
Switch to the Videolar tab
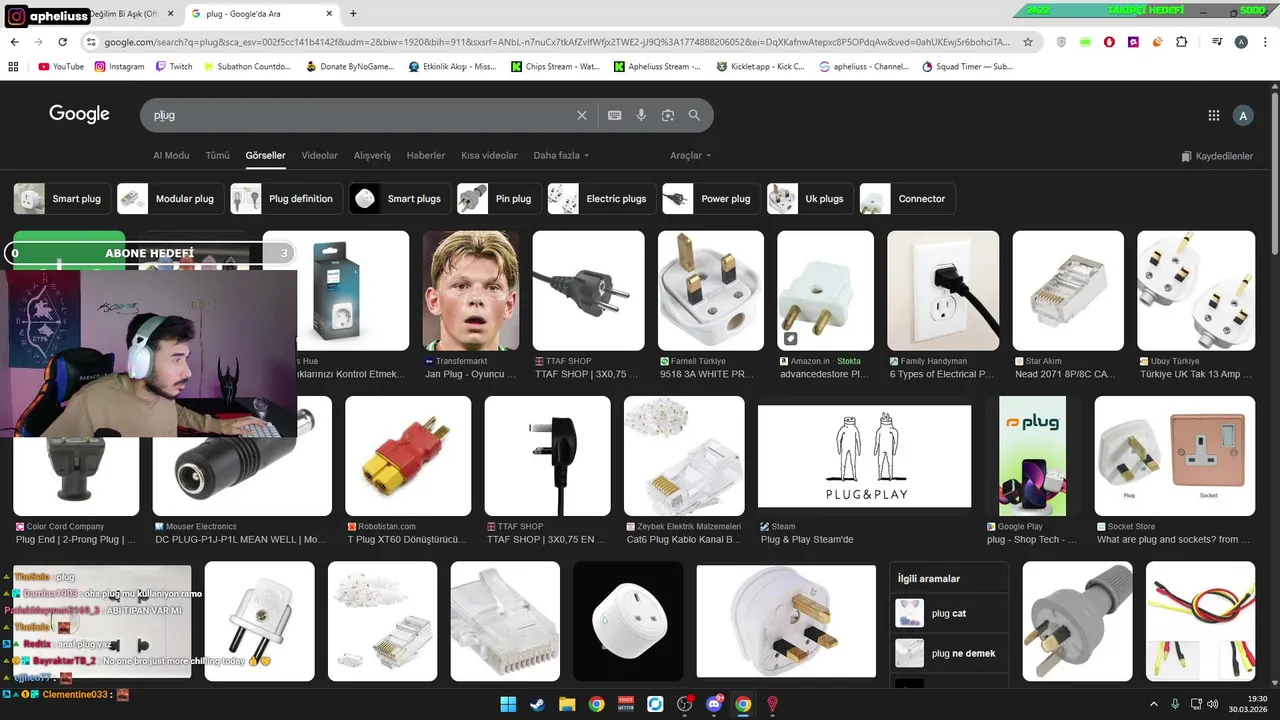click(320, 155)
